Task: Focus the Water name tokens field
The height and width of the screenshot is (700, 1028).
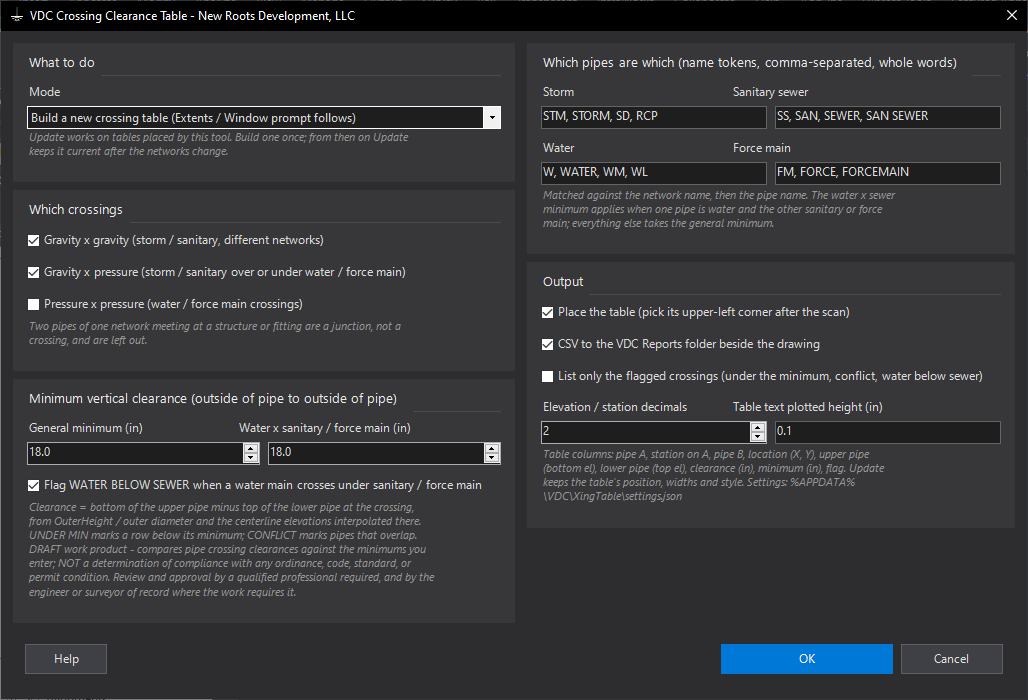Action: [x=654, y=172]
